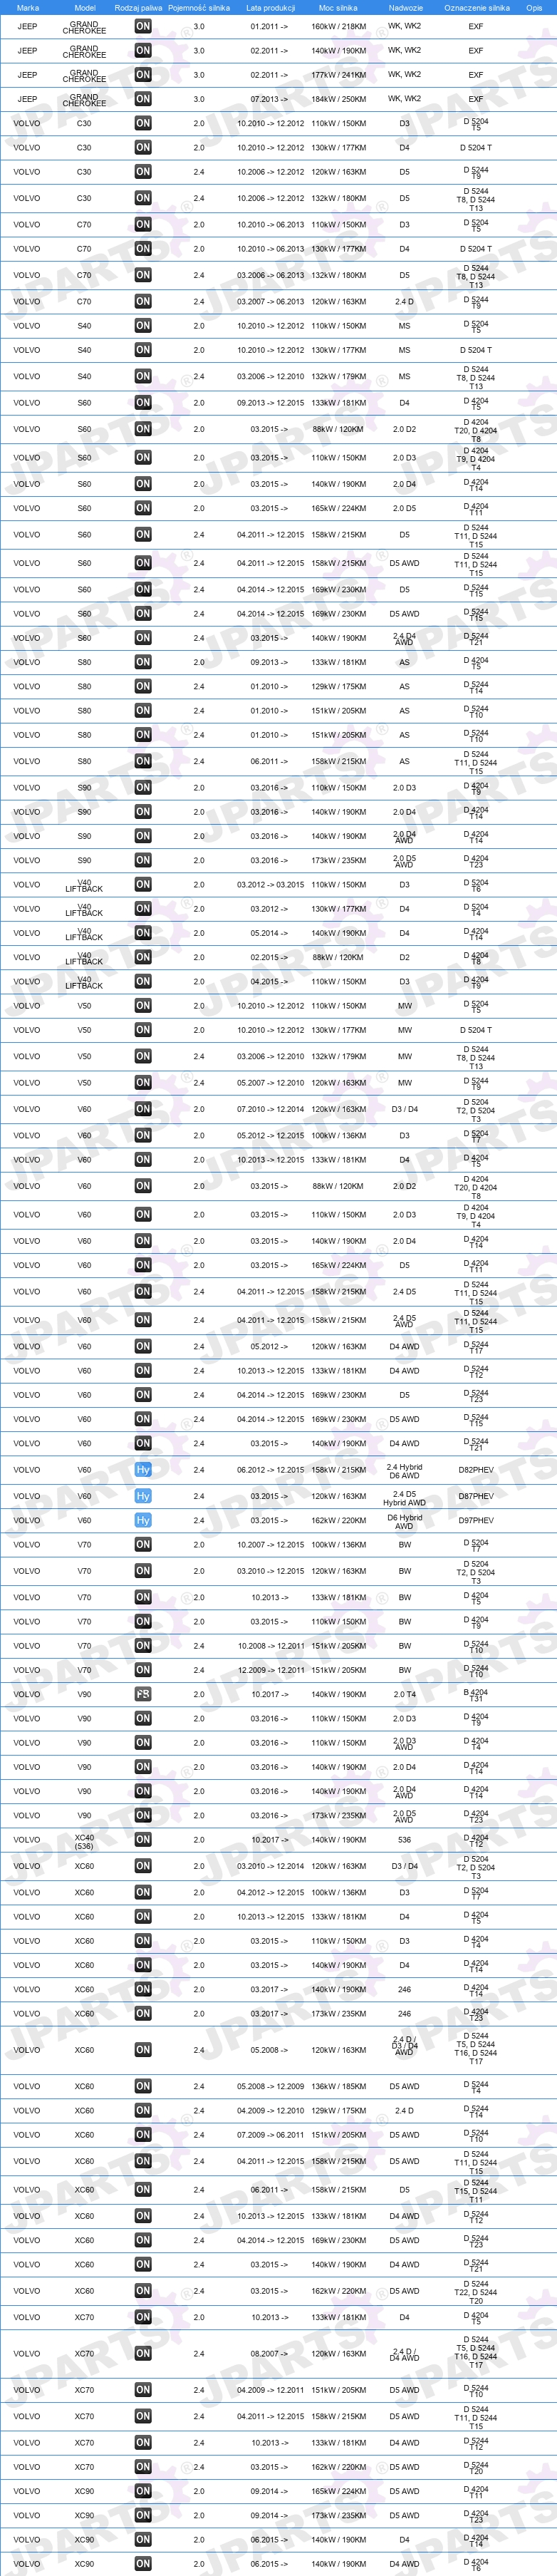Click the Pojemność silnika column header
The image size is (557, 2576).
[x=199, y=8]
